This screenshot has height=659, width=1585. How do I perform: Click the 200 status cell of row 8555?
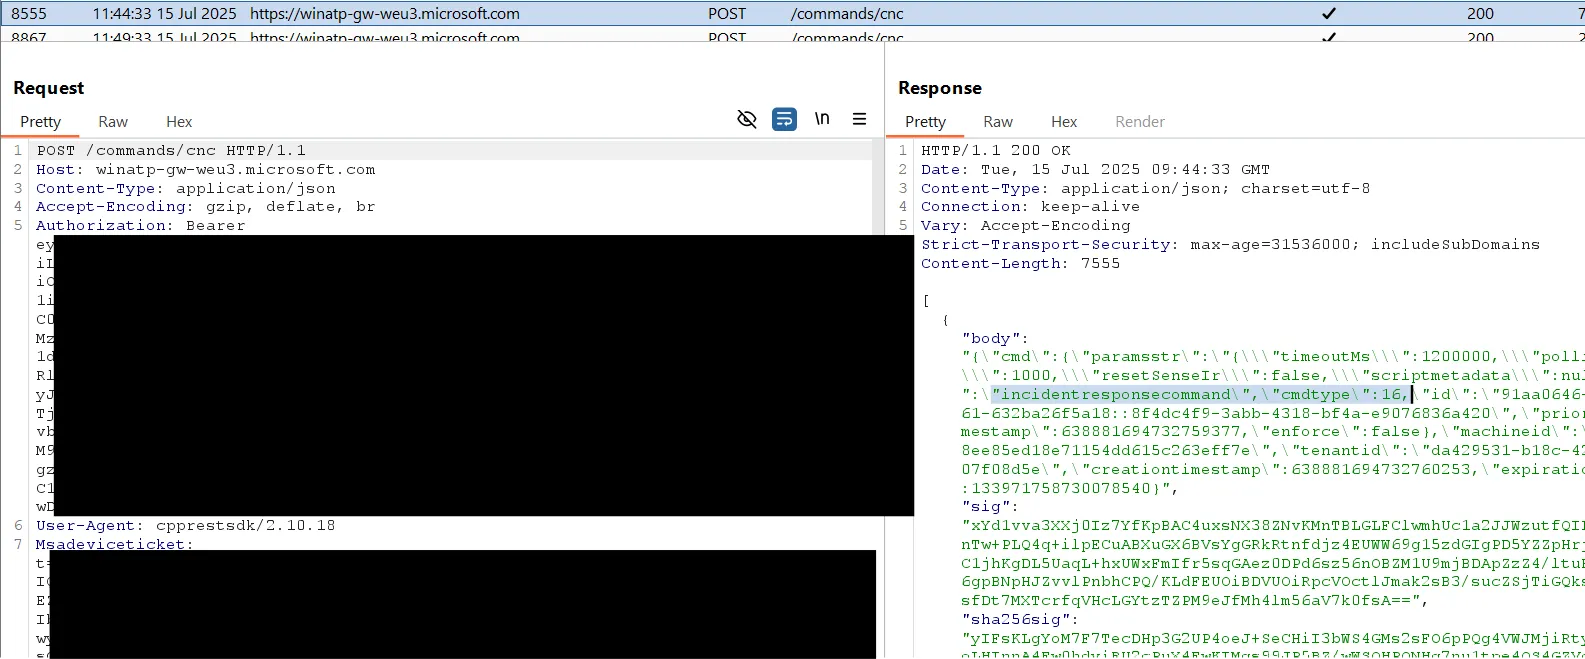pos(1480,14)
